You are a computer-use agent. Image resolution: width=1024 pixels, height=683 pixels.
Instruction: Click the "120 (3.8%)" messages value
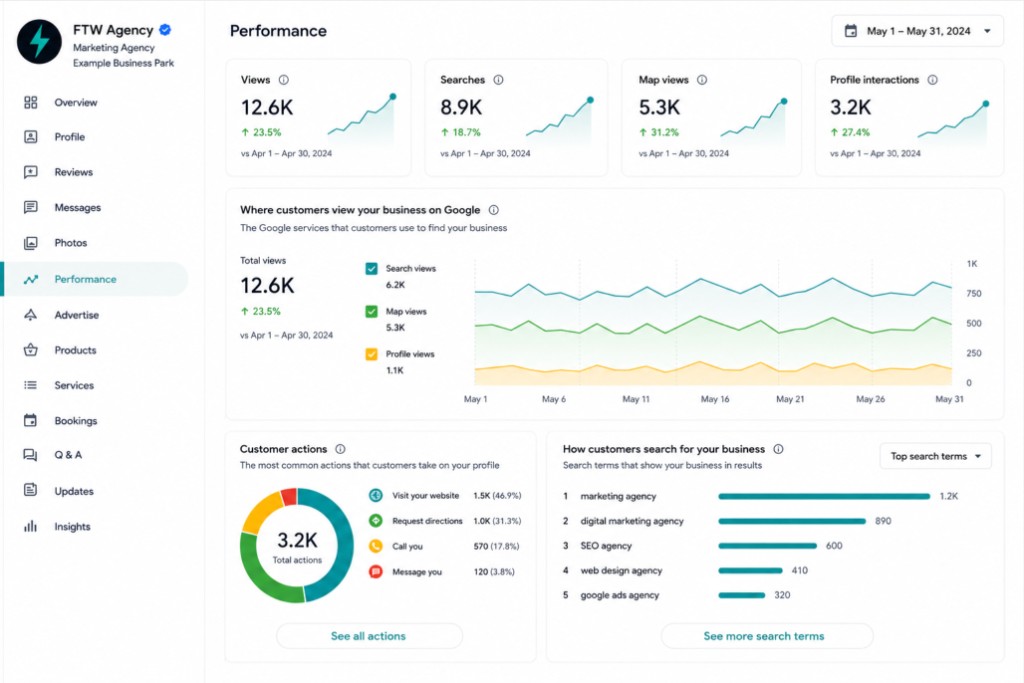494,571
